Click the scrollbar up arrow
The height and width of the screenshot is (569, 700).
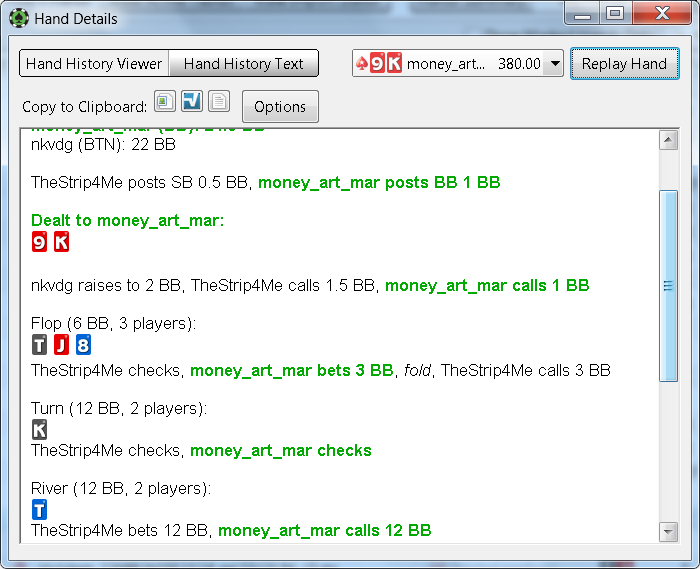668,140
